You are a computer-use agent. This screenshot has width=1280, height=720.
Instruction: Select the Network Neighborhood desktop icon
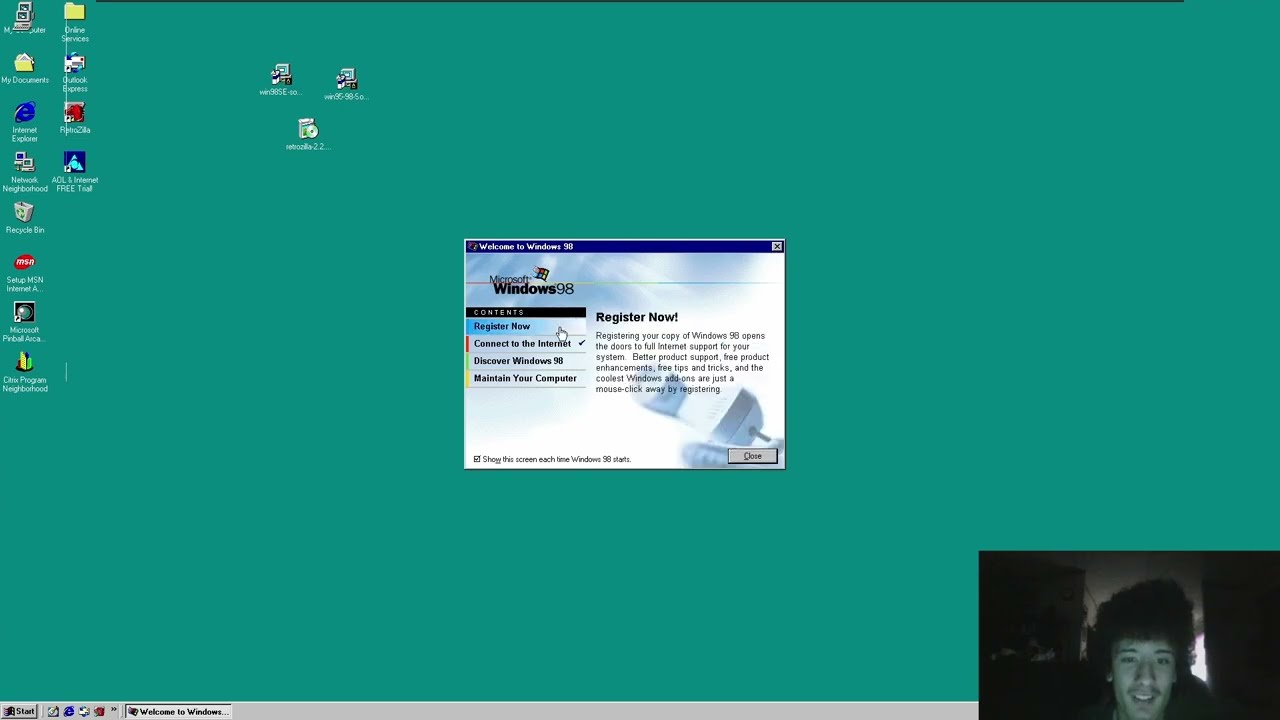pos(24,172)
